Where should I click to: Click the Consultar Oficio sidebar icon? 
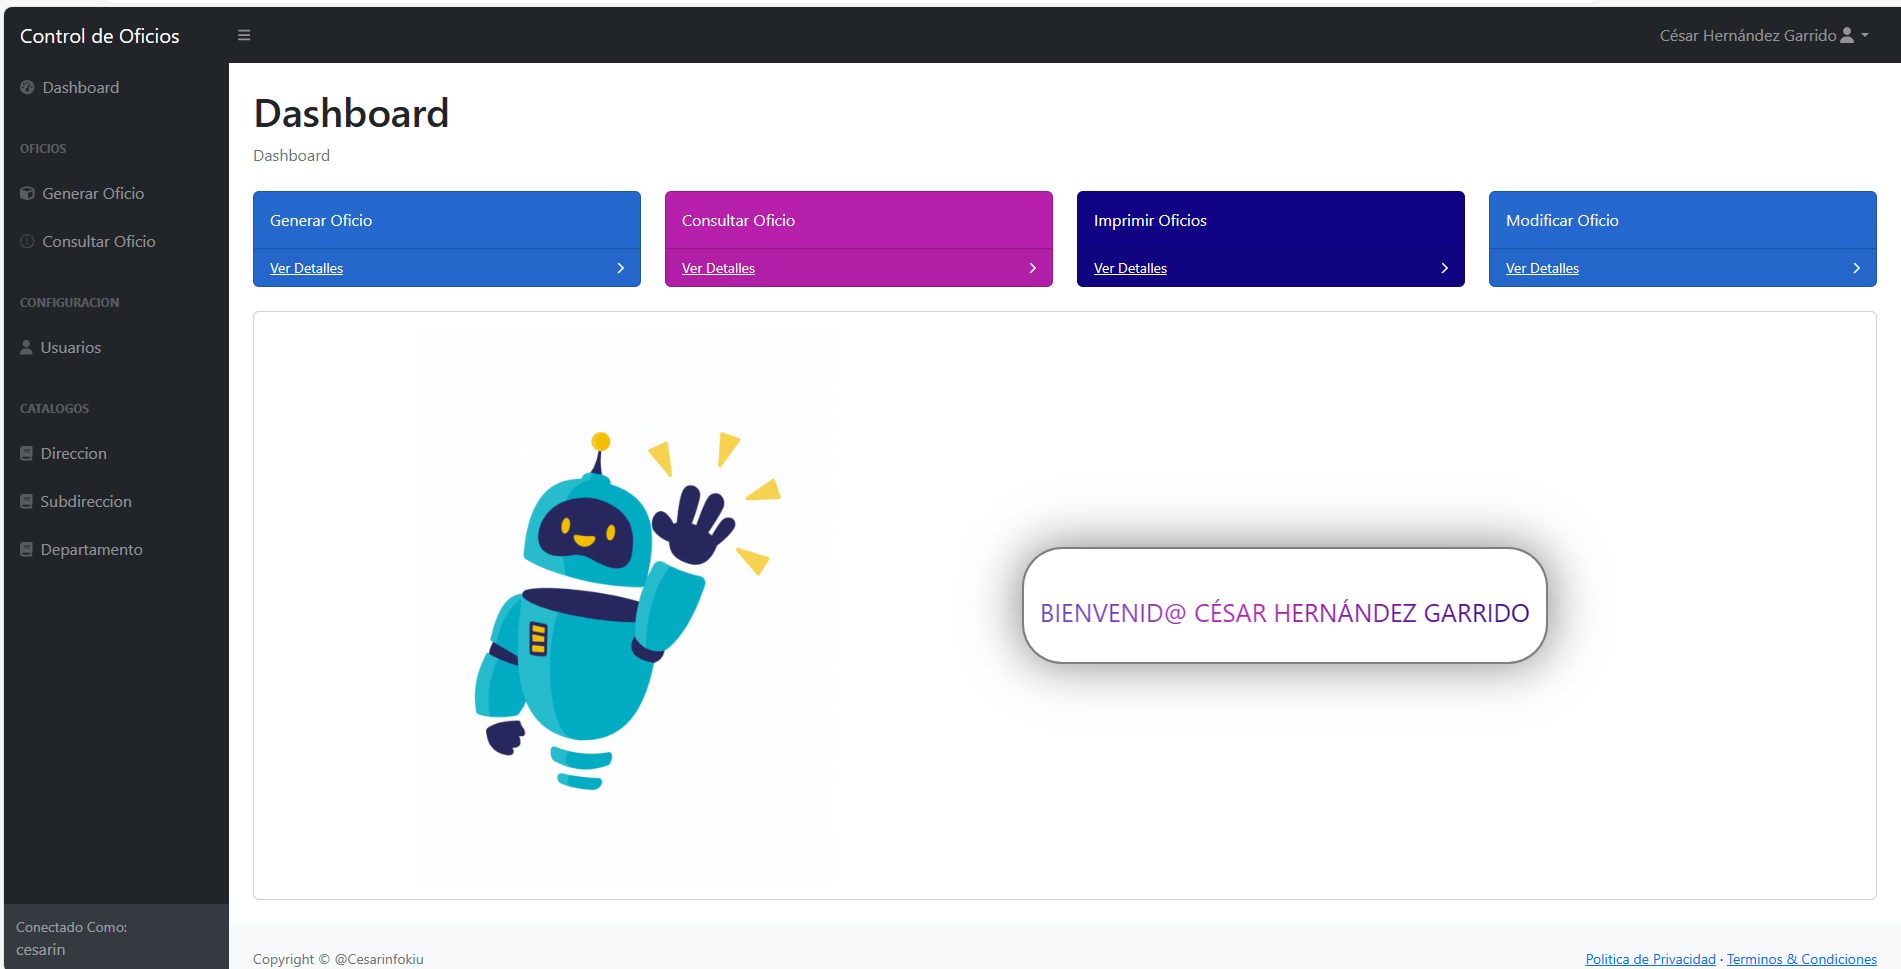(x=27, y=242)
